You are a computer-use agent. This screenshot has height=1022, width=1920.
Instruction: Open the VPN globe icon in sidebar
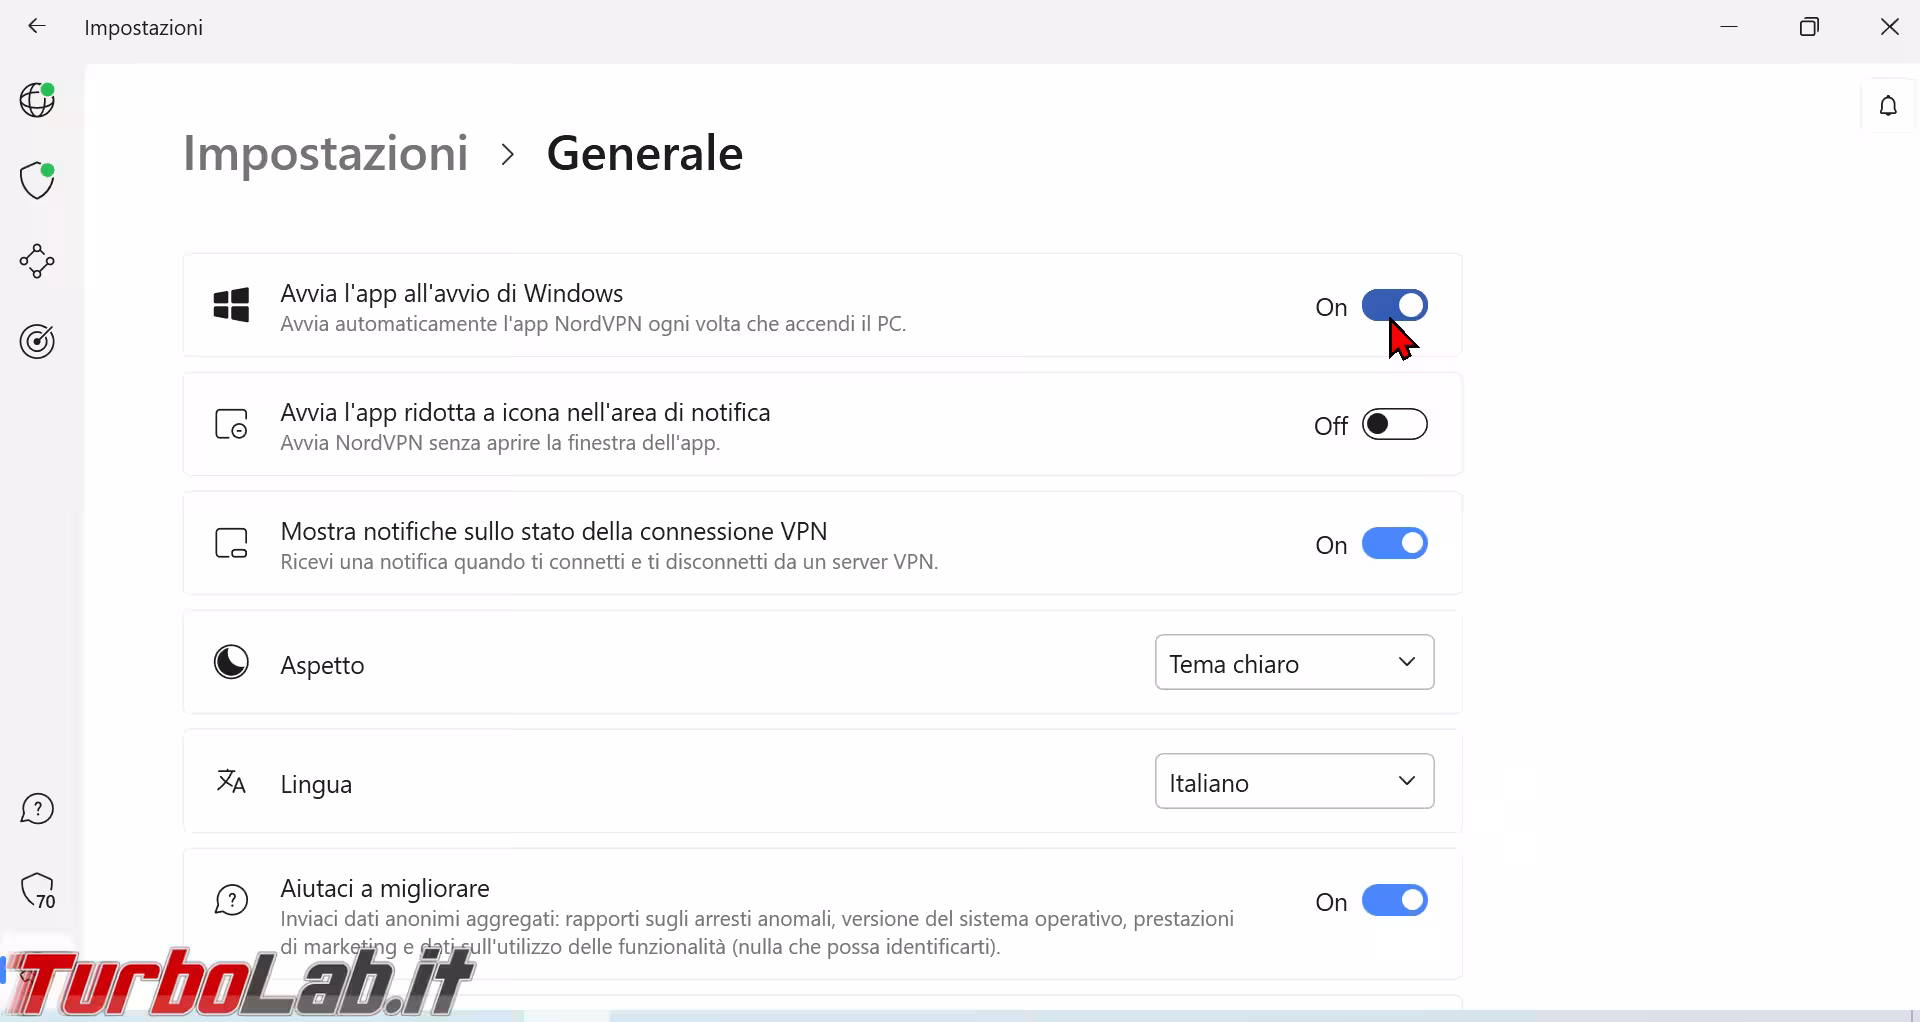(38, 100)
